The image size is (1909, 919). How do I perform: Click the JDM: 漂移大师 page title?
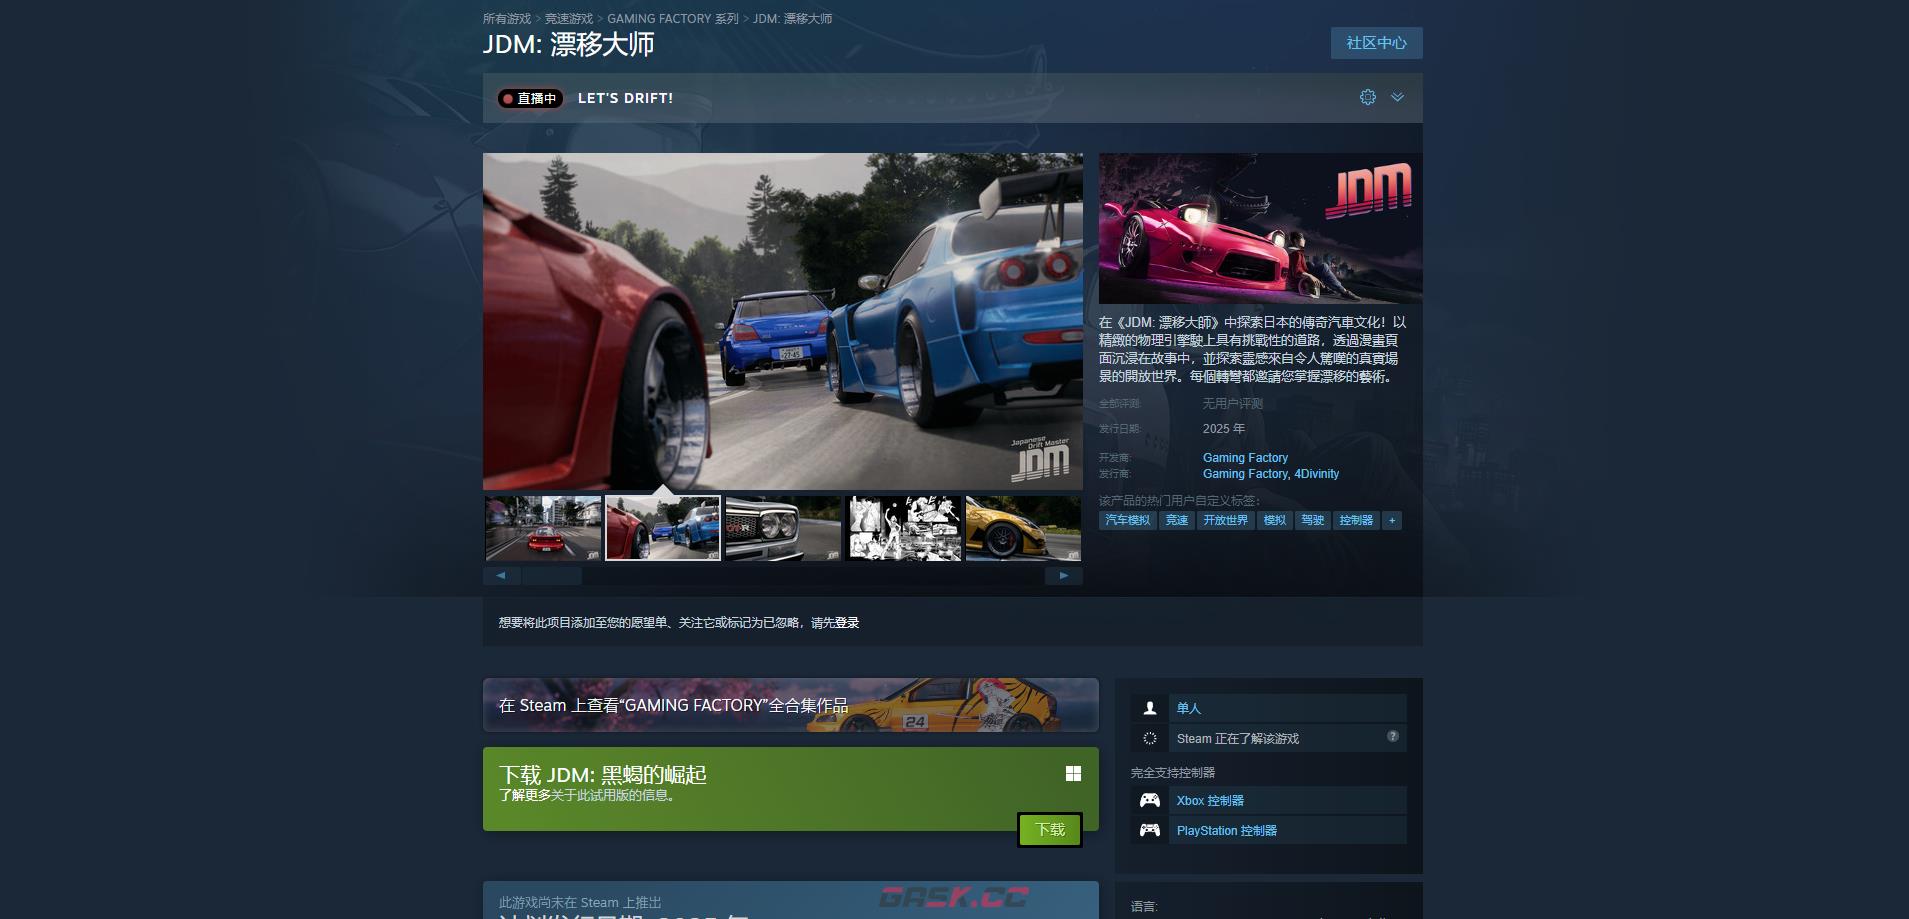568,44
